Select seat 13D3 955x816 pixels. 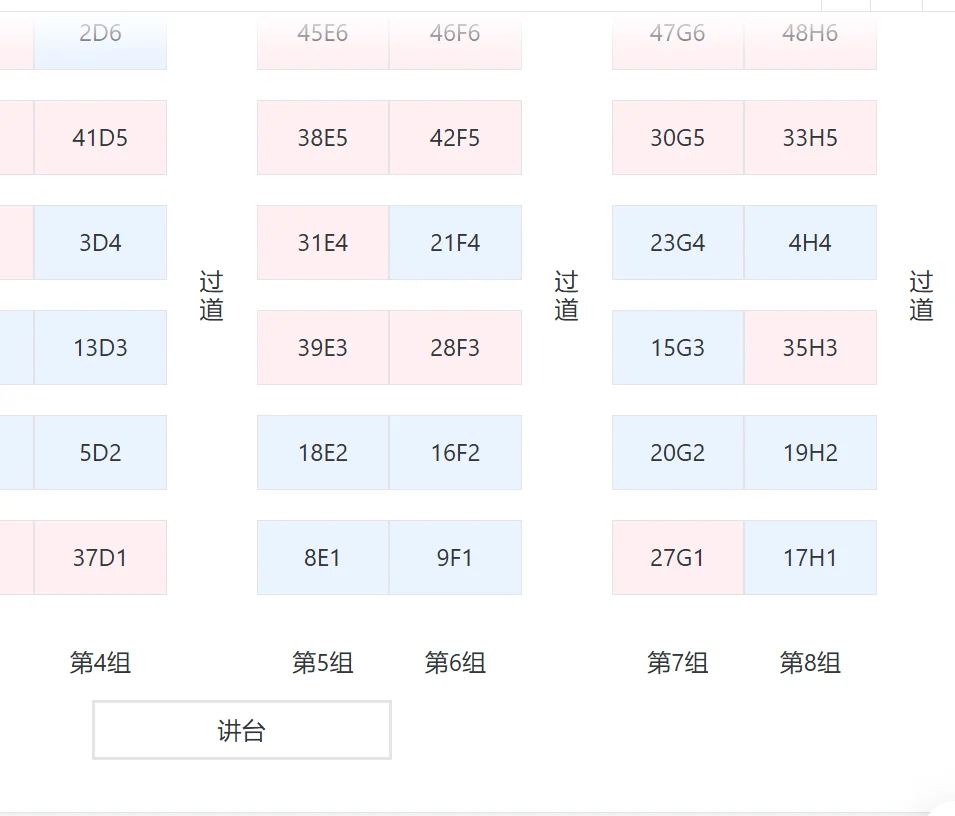pos(100,348)
